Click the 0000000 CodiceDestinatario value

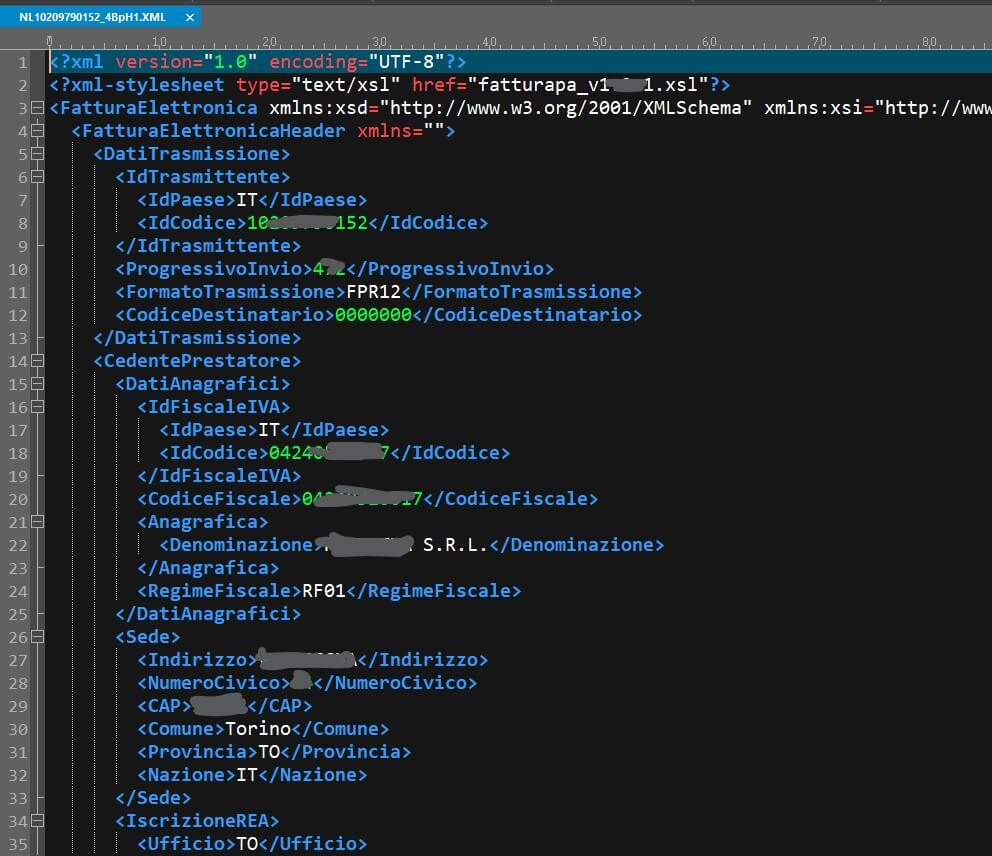click(373, 315)
